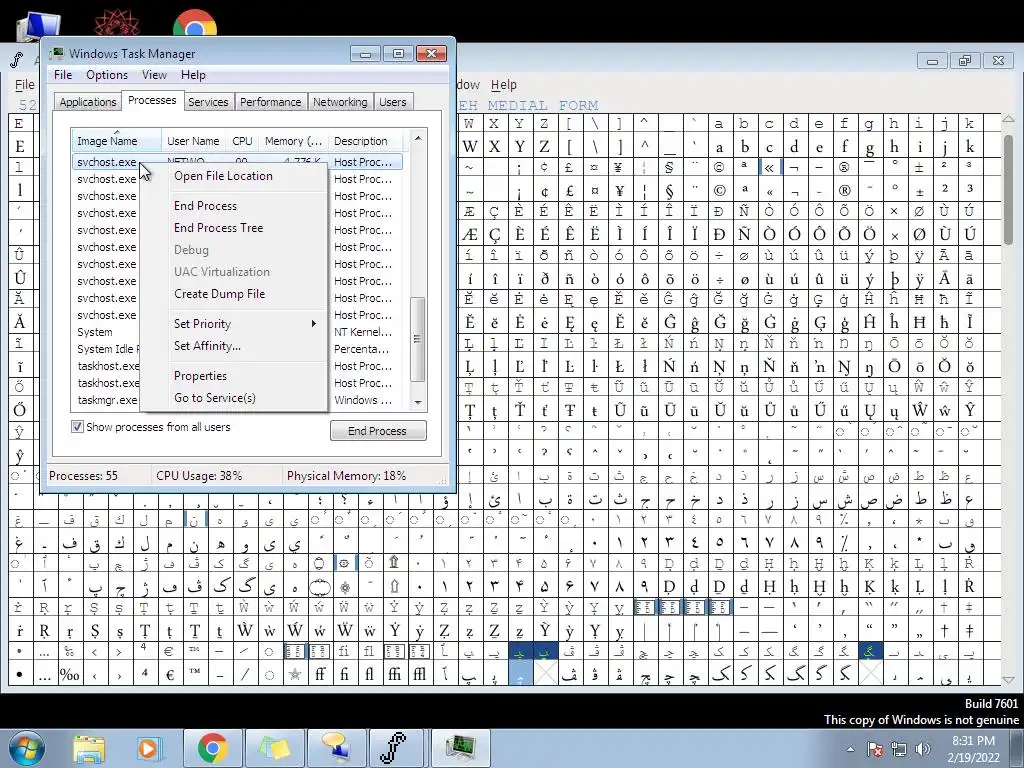Open Task Manager Options menu
1024x768 pixels.
pos(107,75)
